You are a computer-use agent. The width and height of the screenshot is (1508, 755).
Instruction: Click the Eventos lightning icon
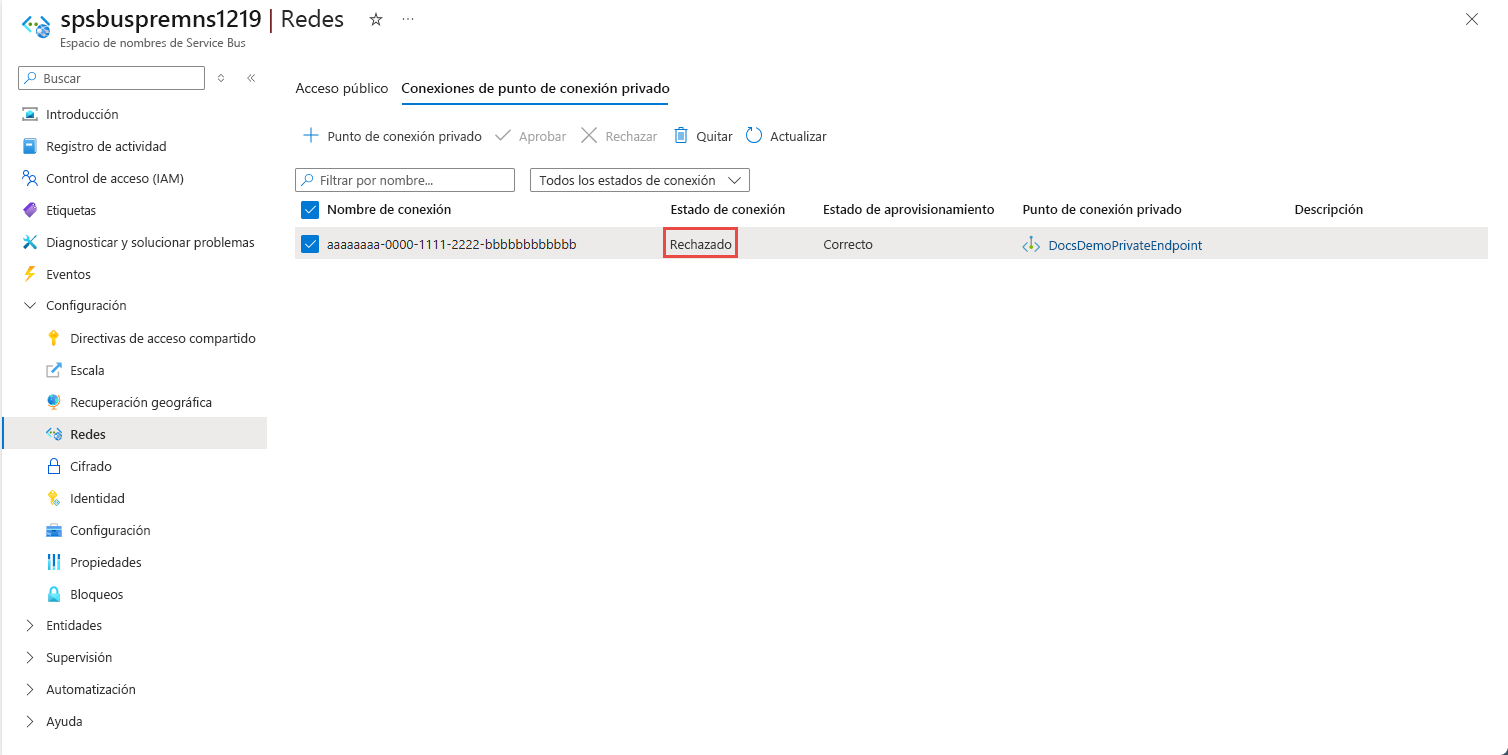29,274
